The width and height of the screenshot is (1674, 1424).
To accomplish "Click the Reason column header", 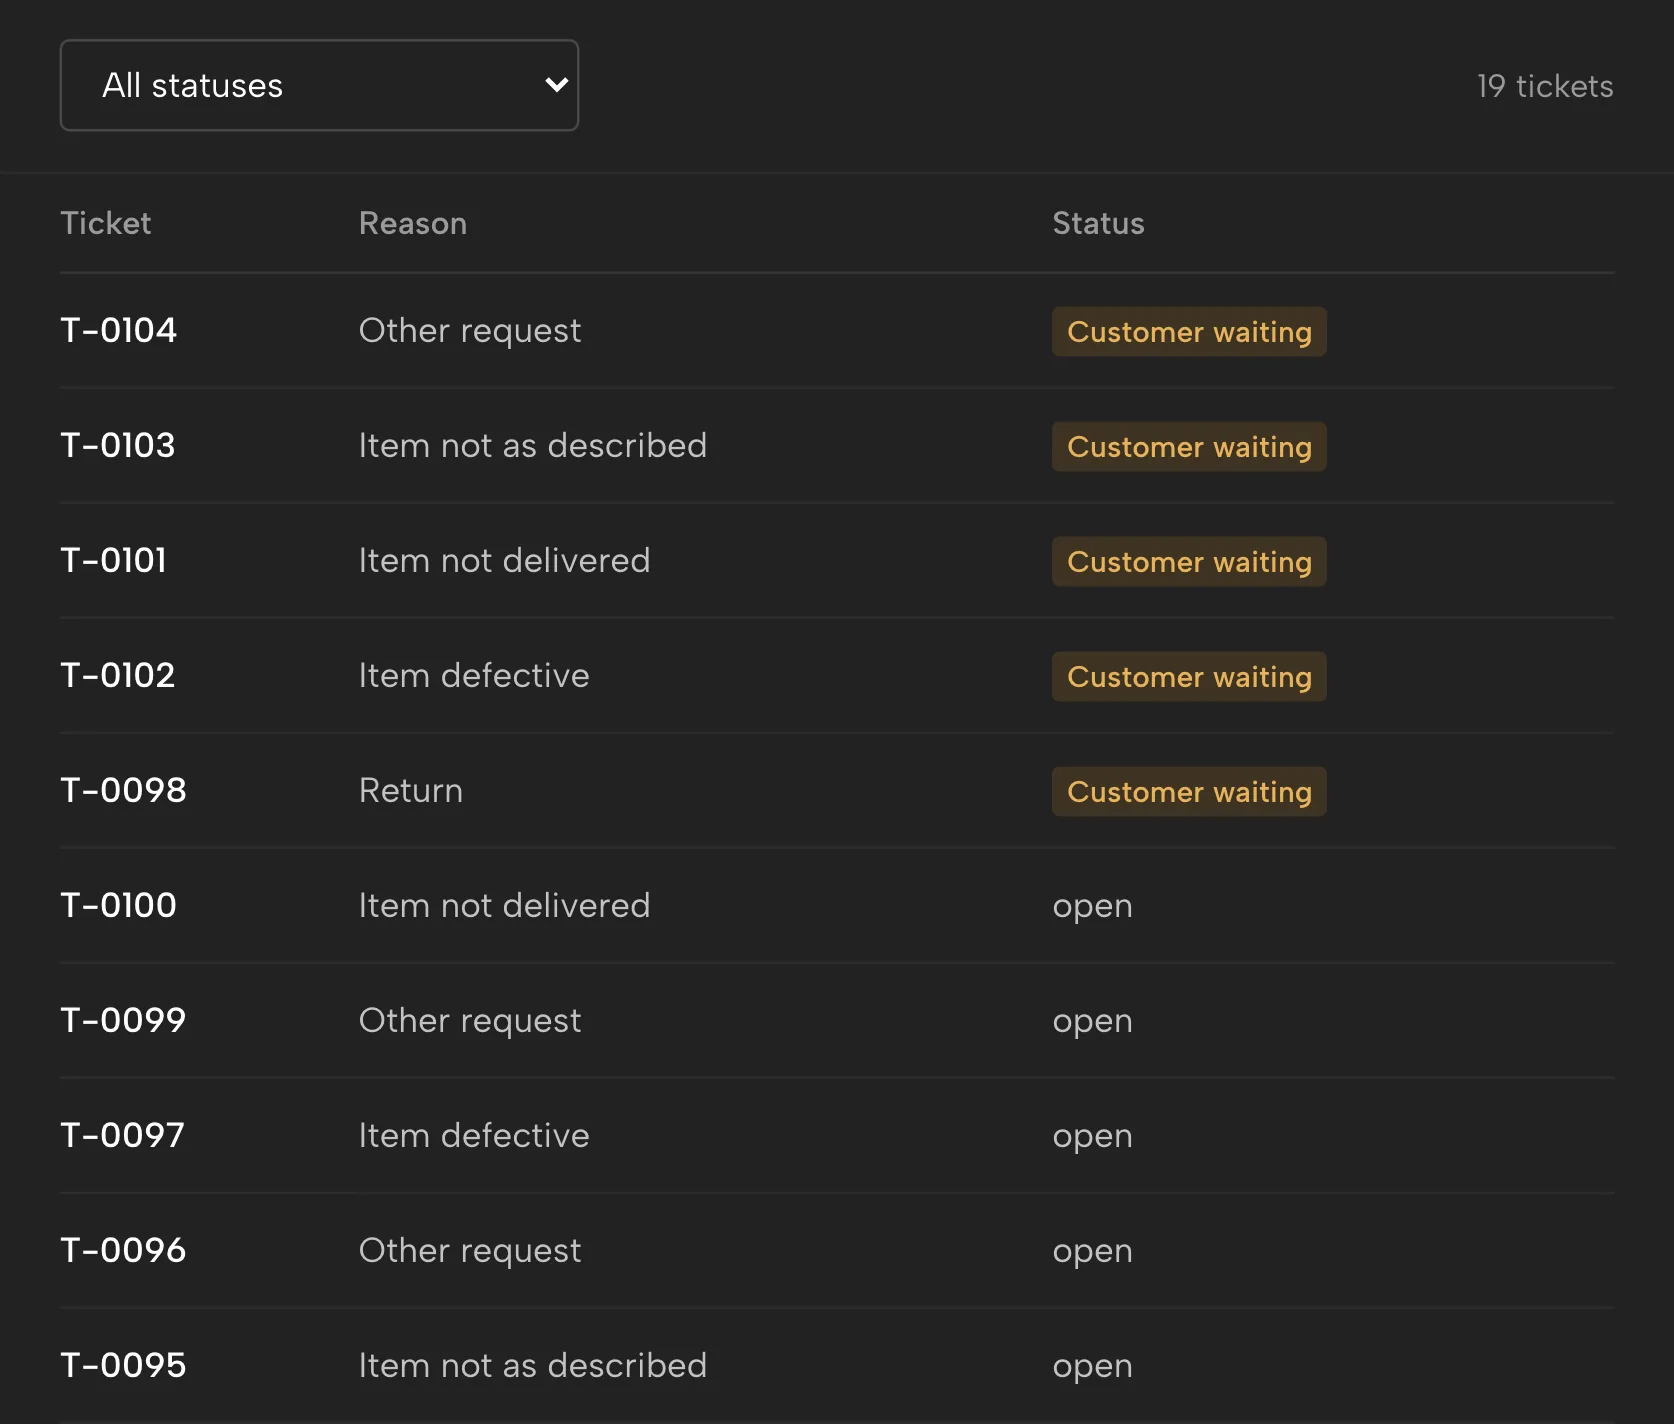I will pyautogui.click(x=412, y=223).
